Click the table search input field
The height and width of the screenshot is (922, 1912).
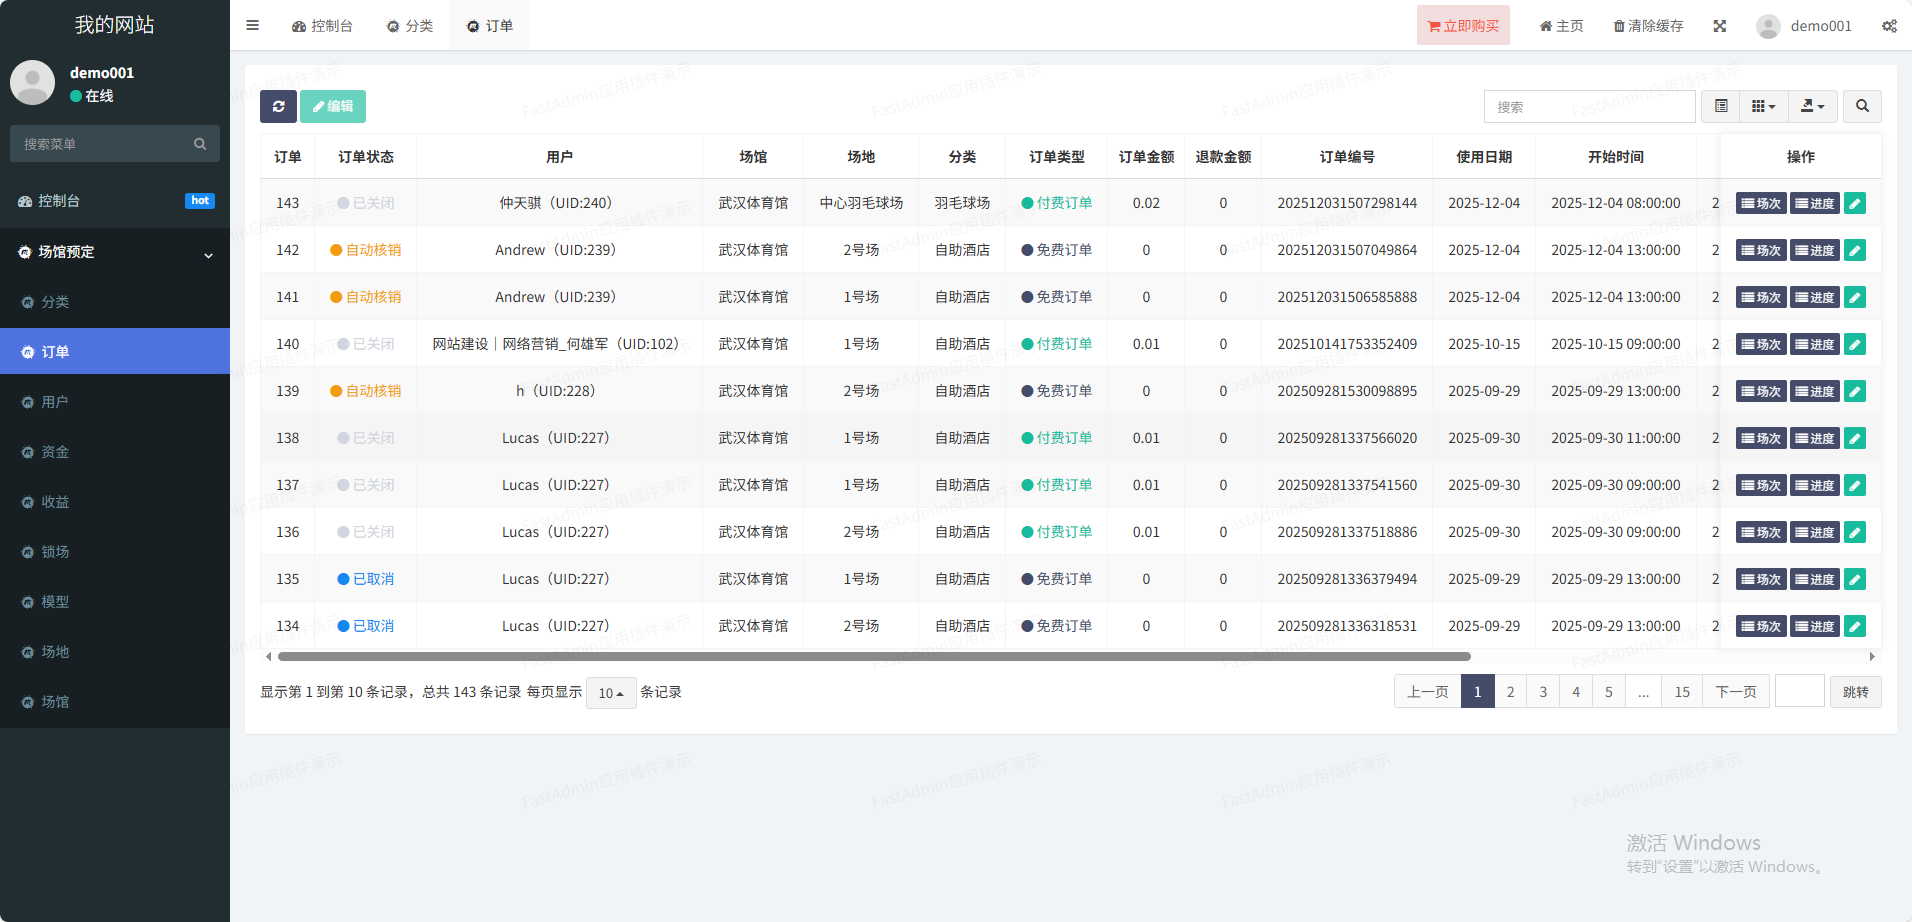coord(1589,107)
